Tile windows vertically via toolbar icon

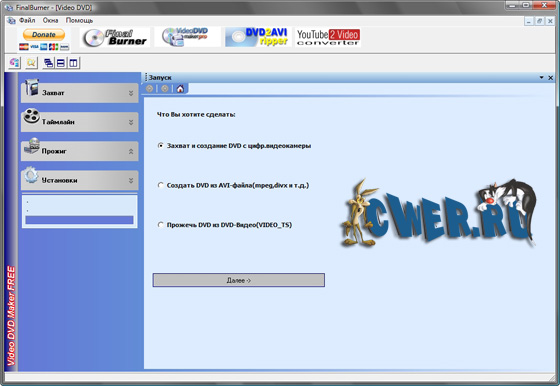click(x=74, y=63)
